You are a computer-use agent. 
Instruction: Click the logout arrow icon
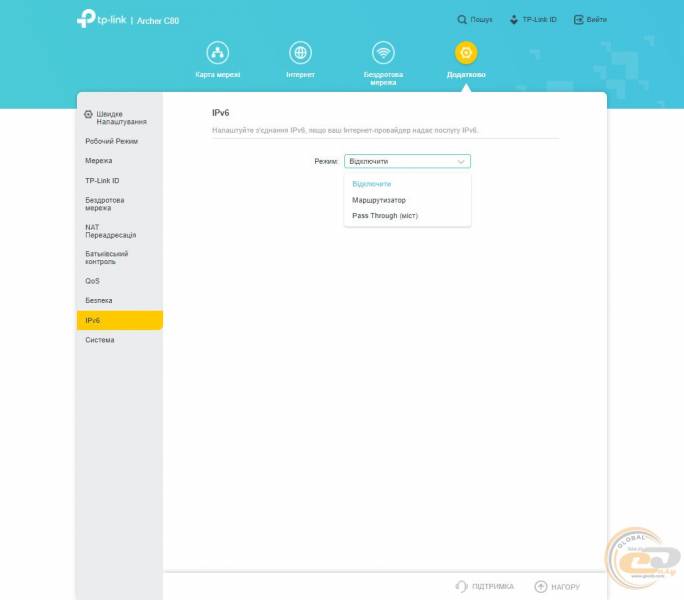[578, 20]
